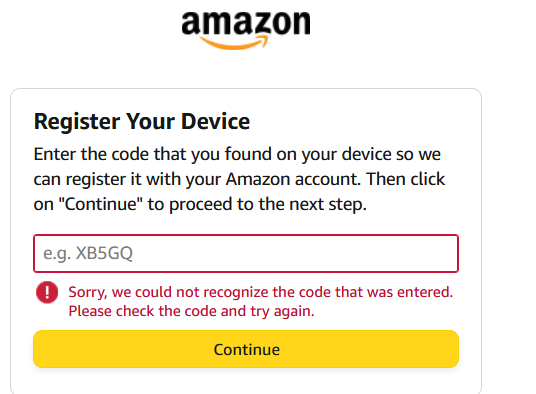The image size is (536, 394).
Task: Click 'proceed to the next step' text
Action: (268, 205)
